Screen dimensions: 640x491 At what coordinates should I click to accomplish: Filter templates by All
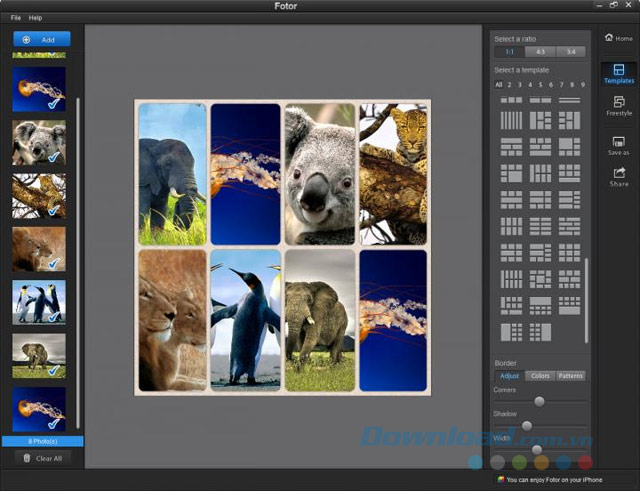pyautogui.click(x=498, y=85)
